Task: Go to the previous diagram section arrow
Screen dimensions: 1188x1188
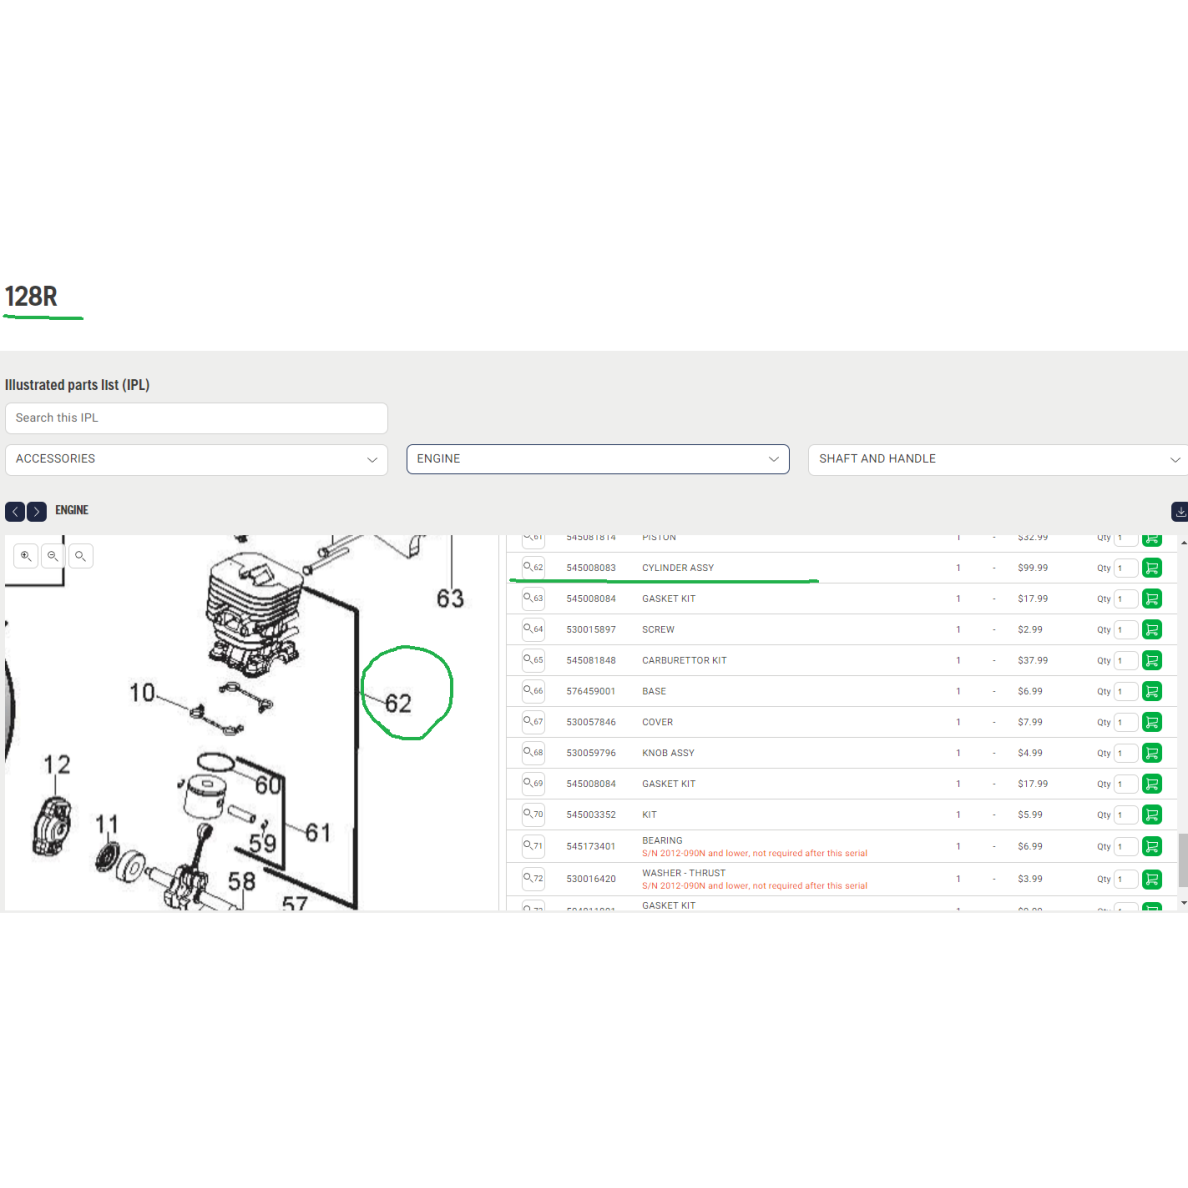Action: tap(15, 511)
